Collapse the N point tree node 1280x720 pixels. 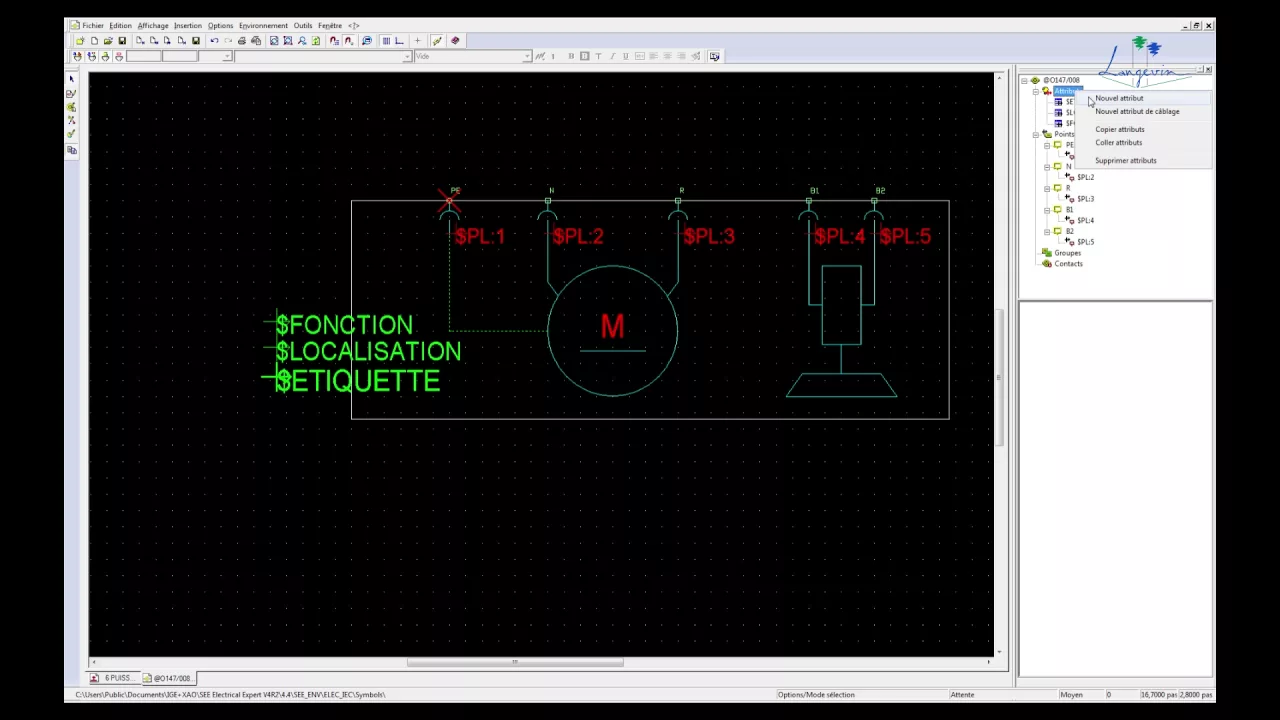(x=1047, y=166)
